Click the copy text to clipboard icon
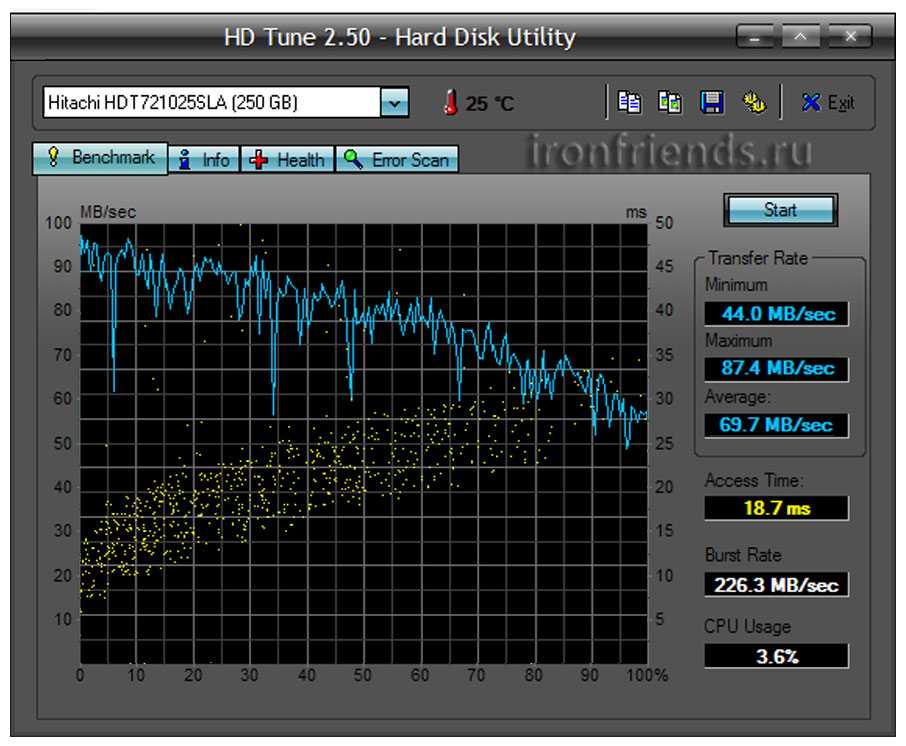This screenshot has width=906, height=746. tap(629, 102)
